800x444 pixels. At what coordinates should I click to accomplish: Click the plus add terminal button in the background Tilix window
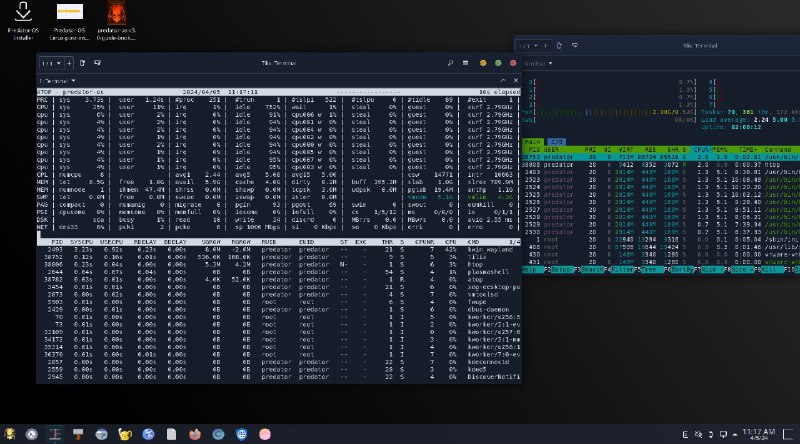(545, 46)
